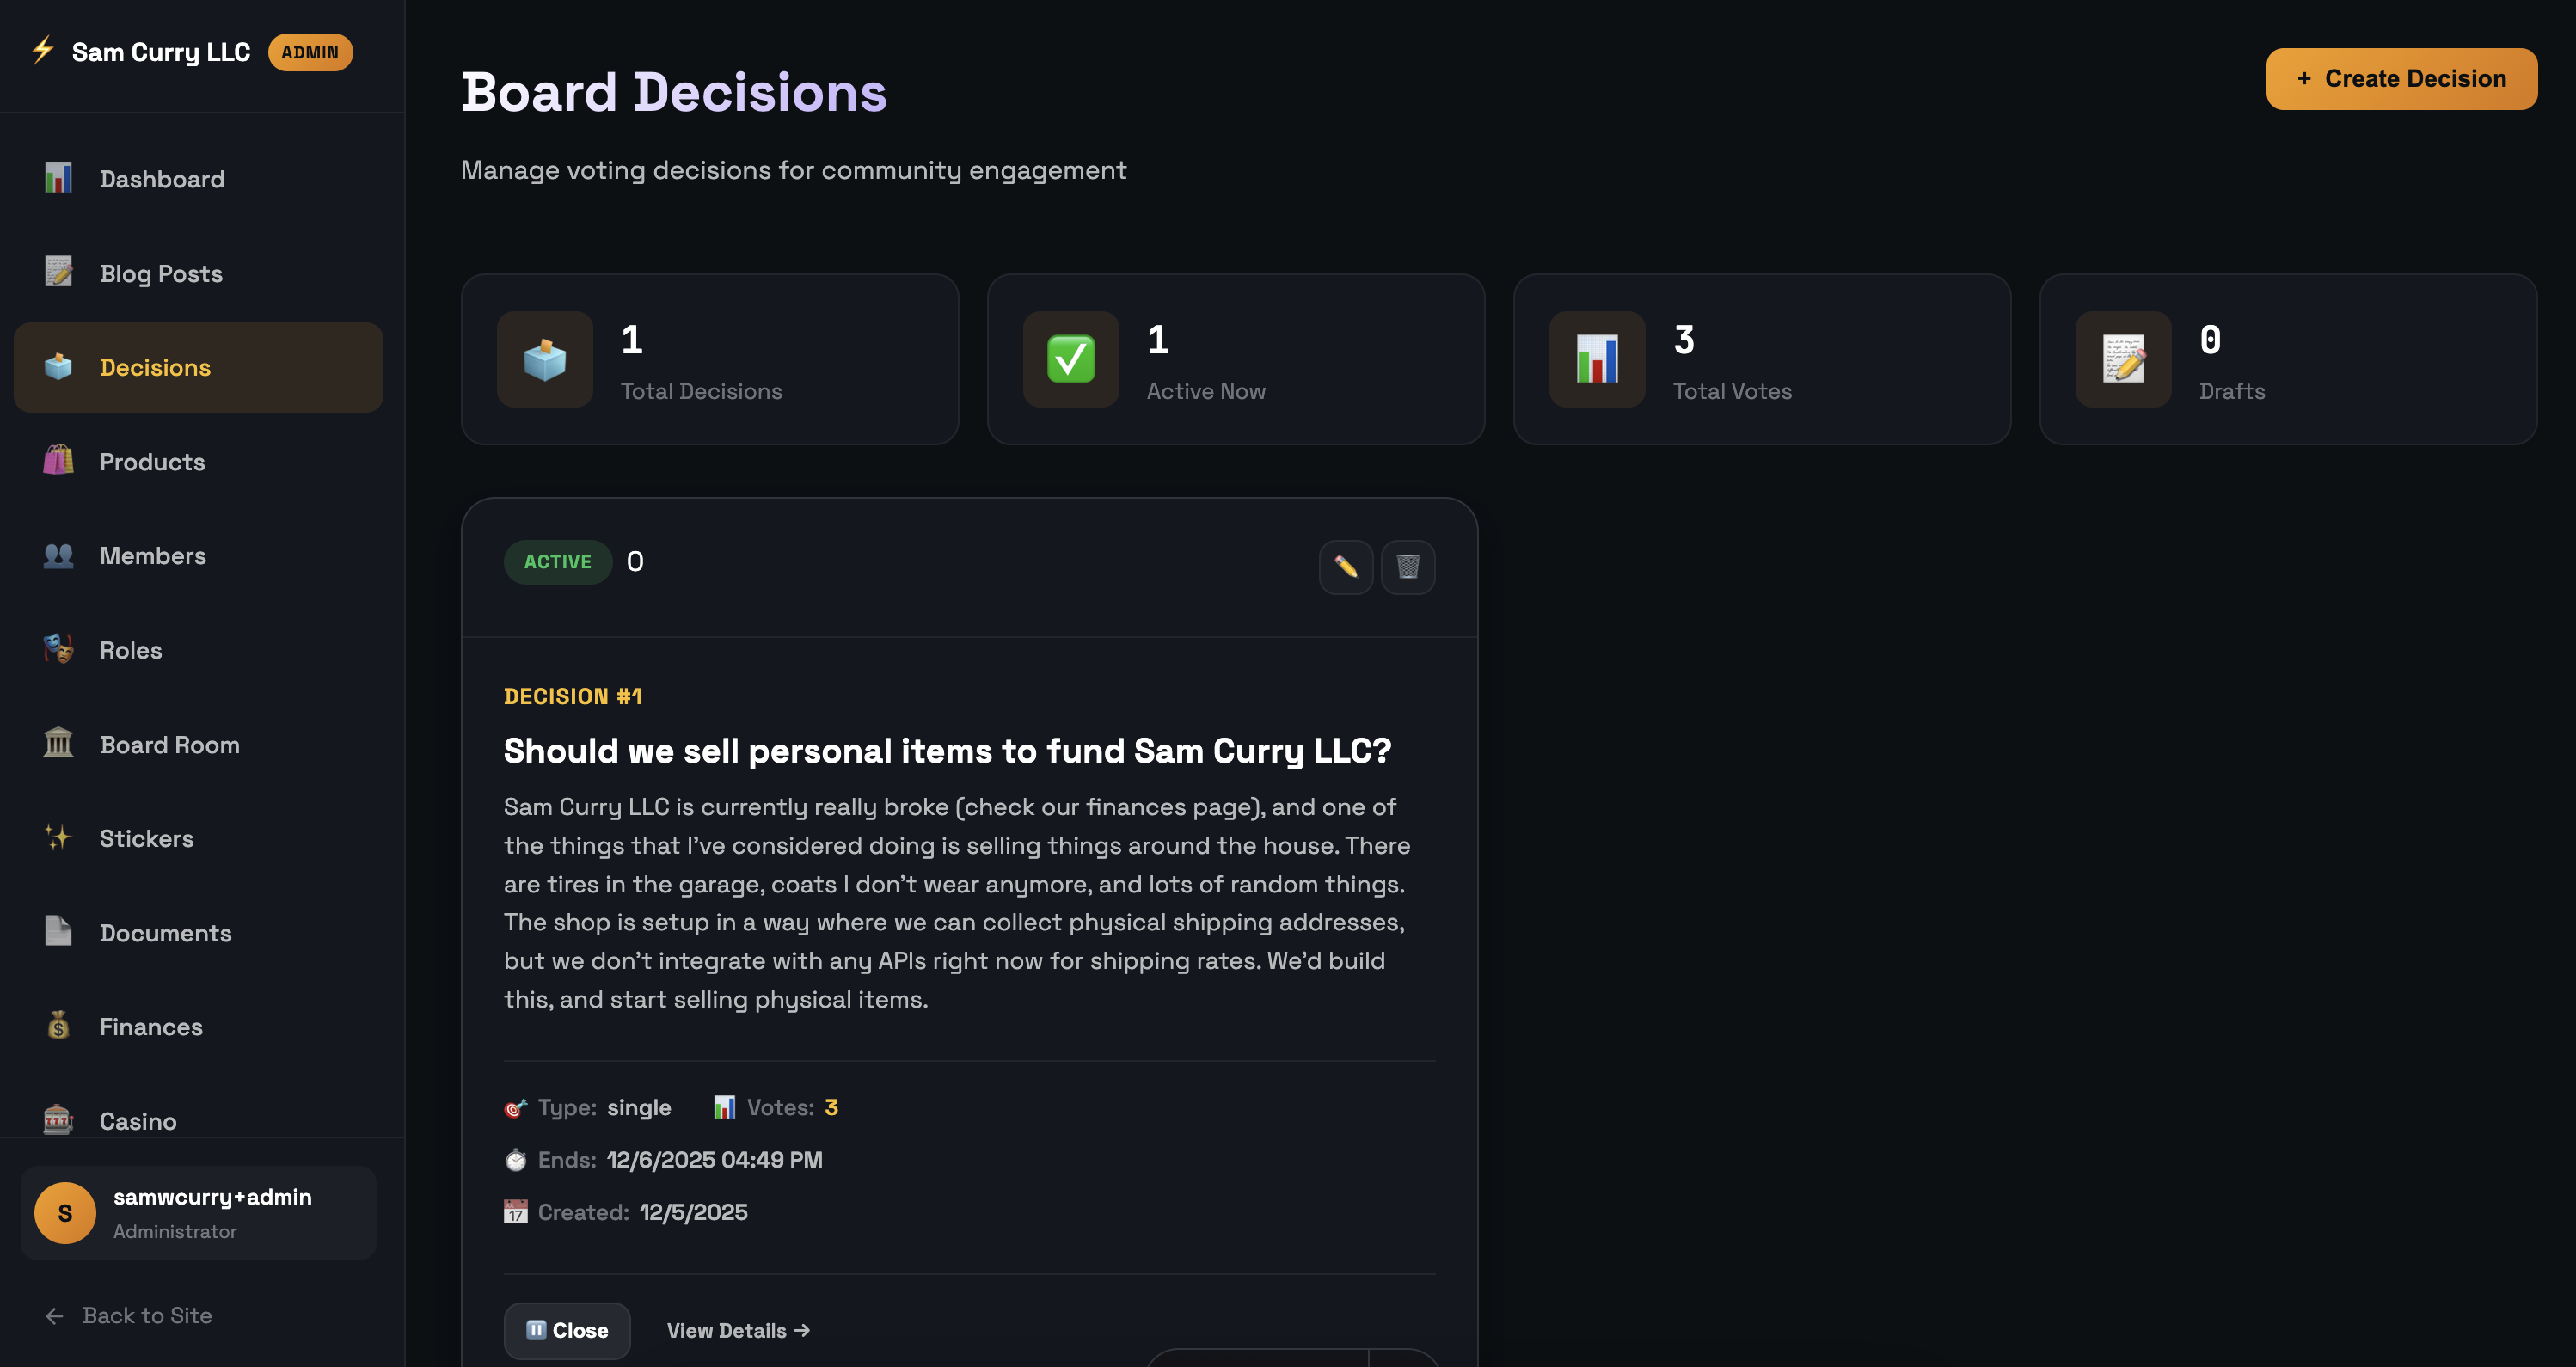Delete decision using the trash can icon
This screenshot has height=1367, width=2576.
click(x=1407, y=567)
